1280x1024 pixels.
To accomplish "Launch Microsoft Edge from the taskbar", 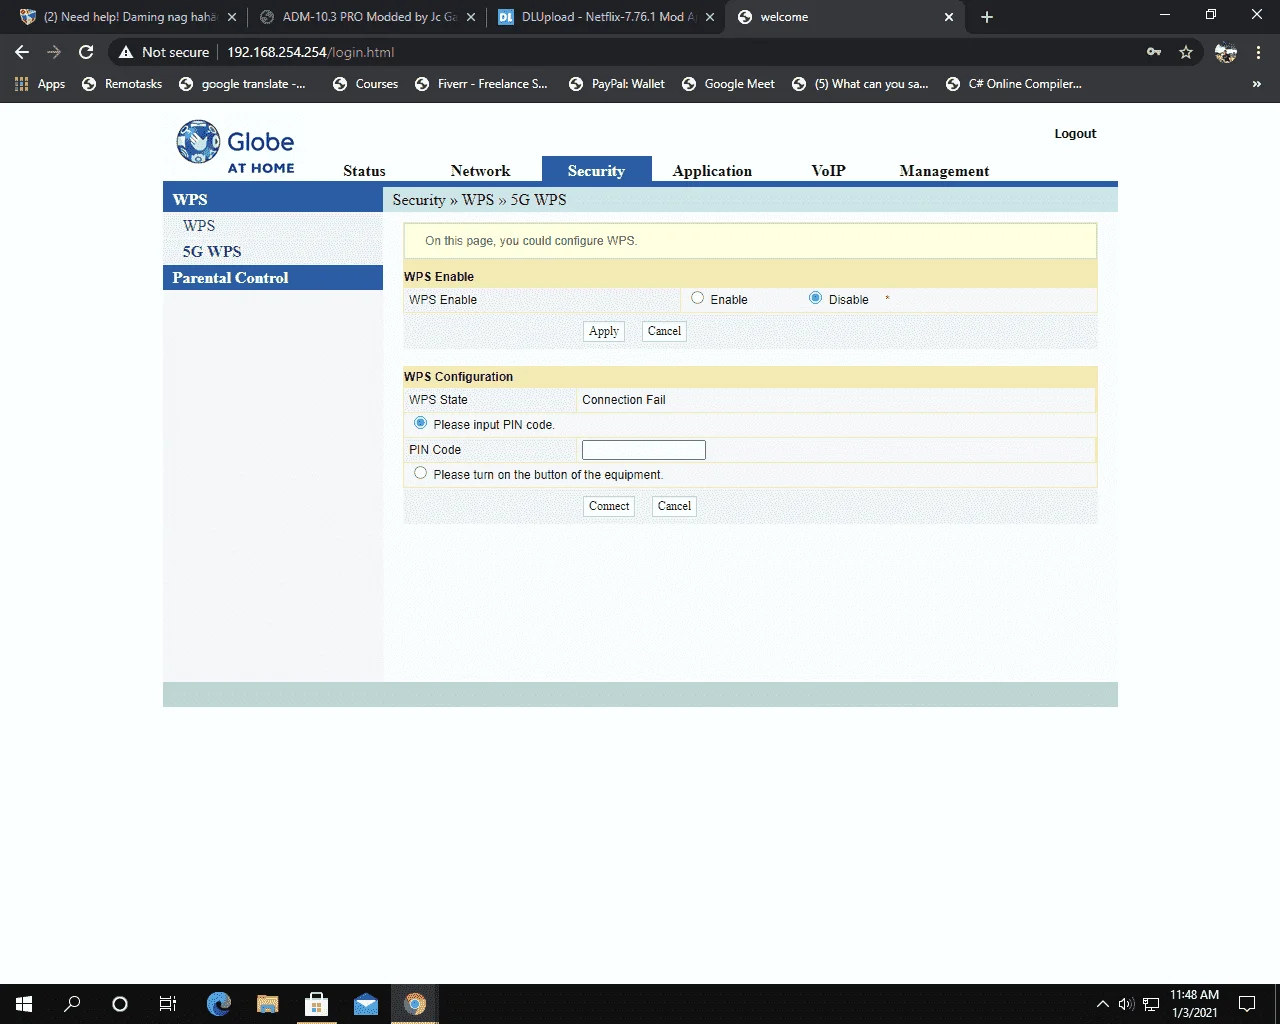I will click(x=218, y=1004).
